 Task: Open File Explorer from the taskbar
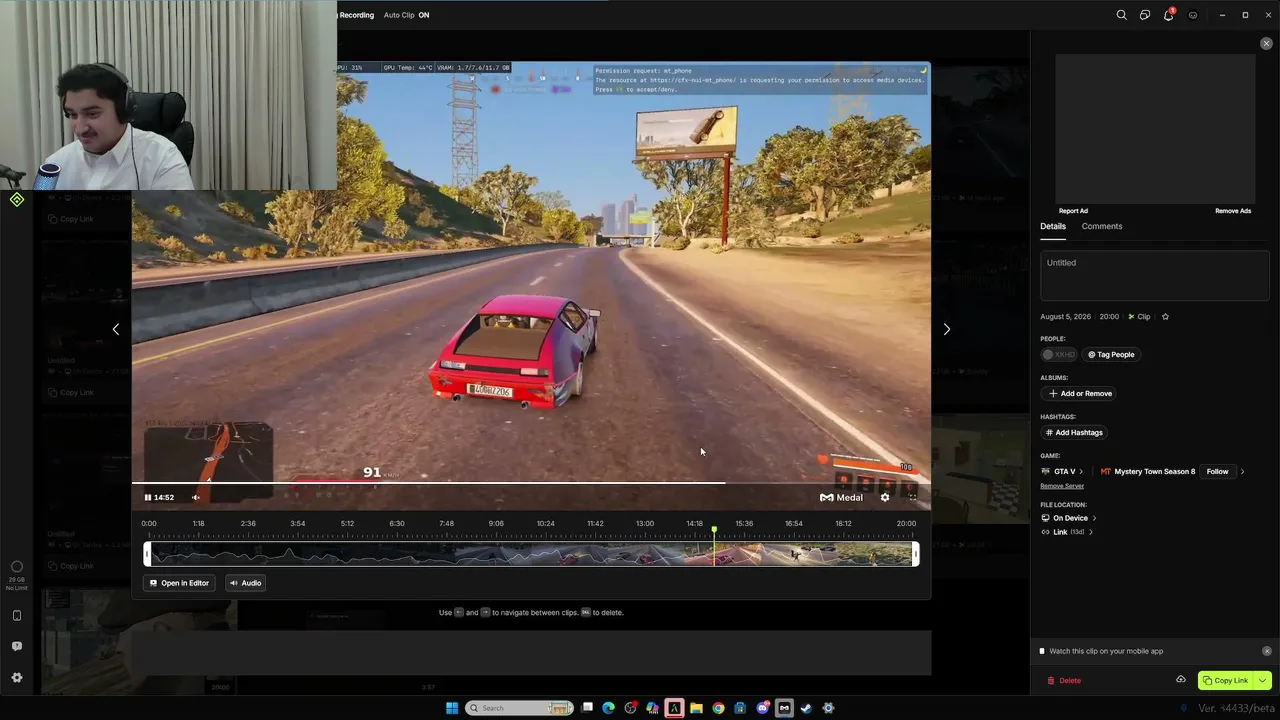pyautogui.click(x=696, y=708)
